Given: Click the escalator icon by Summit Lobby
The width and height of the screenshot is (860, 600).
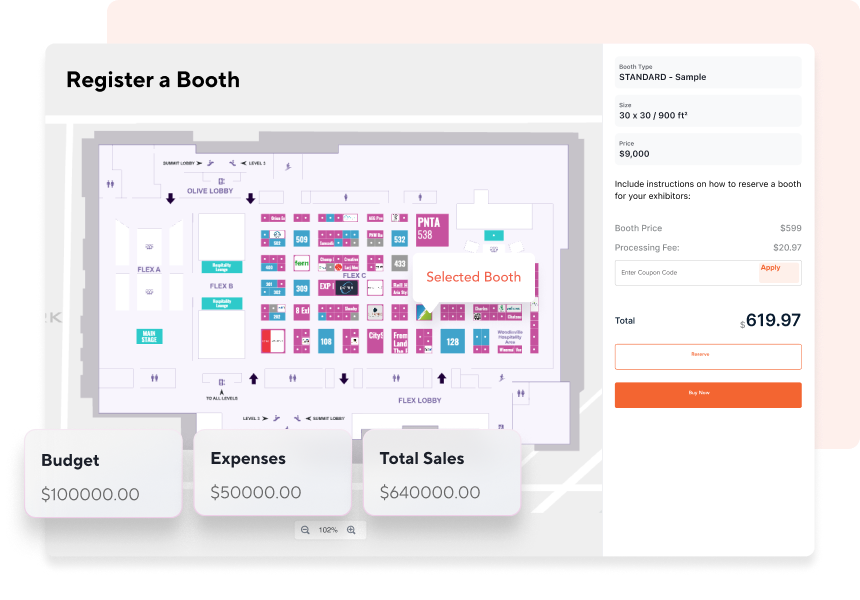Looking at the screenshot, I should click(x=209, y=163).
